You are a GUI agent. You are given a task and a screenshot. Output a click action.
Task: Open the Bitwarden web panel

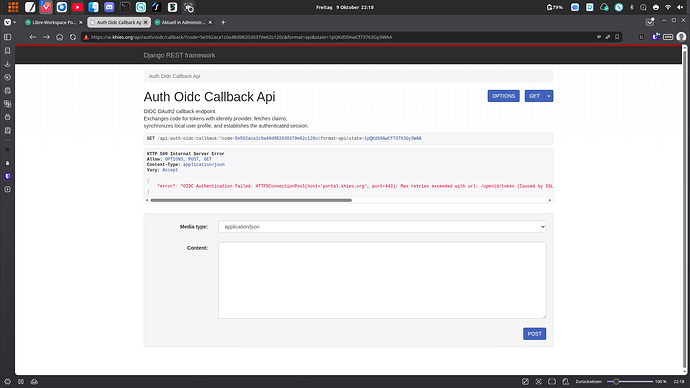[7, 176]
